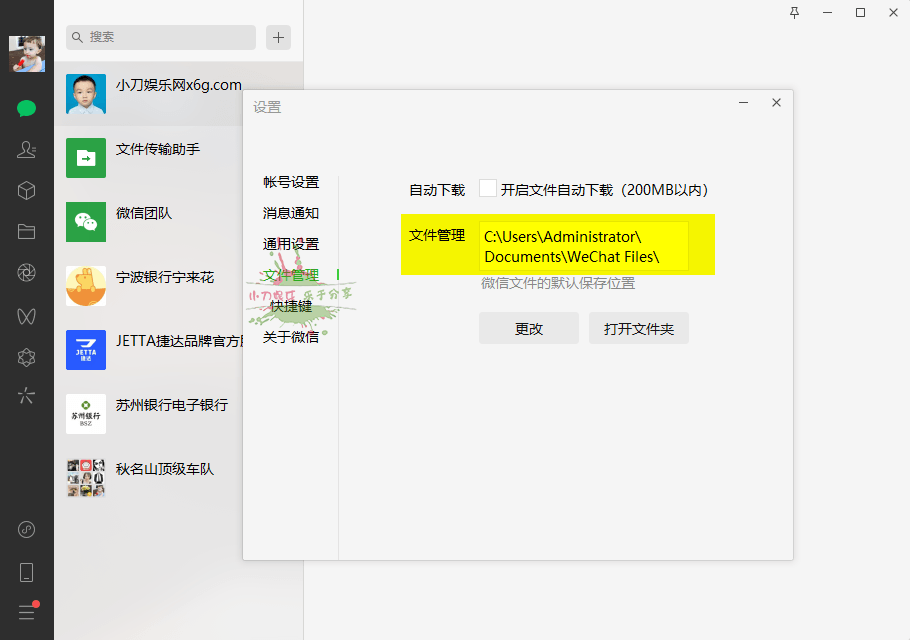This screenshot has height=640, width=910.
Task: Open the Channels video icon
Action: coord(26,315)
